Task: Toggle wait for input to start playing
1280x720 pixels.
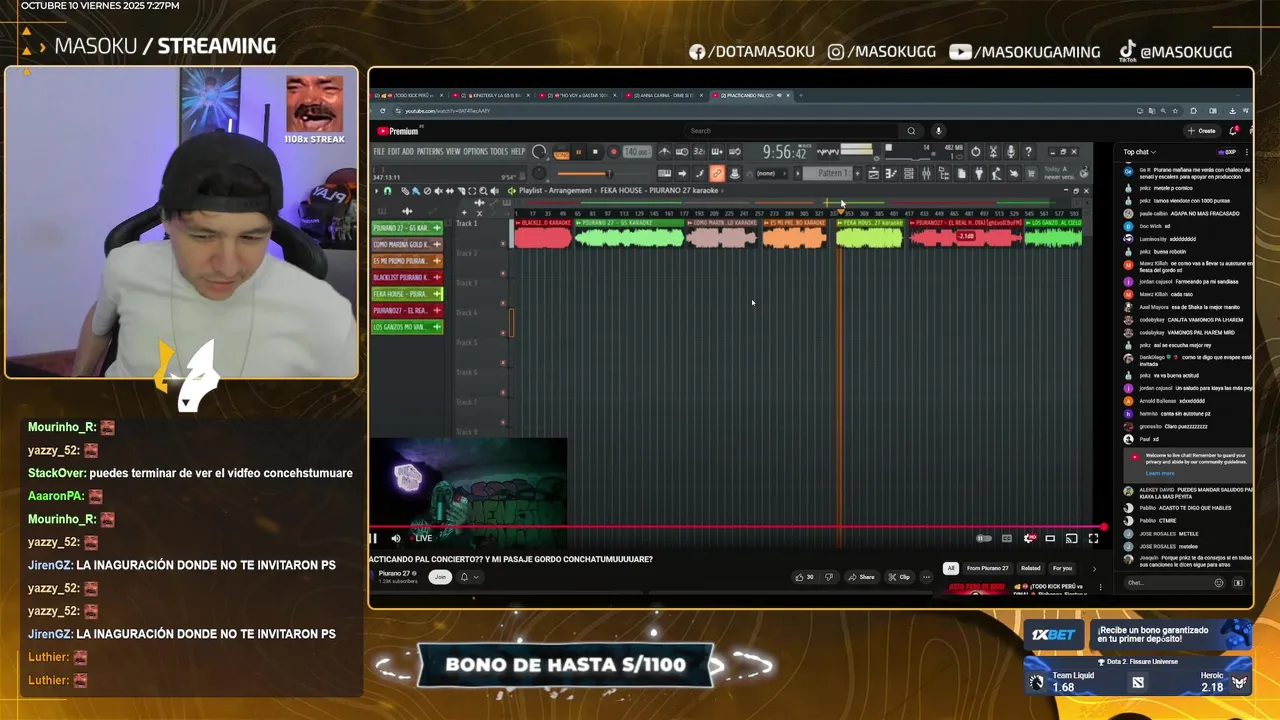Action: 682,152
